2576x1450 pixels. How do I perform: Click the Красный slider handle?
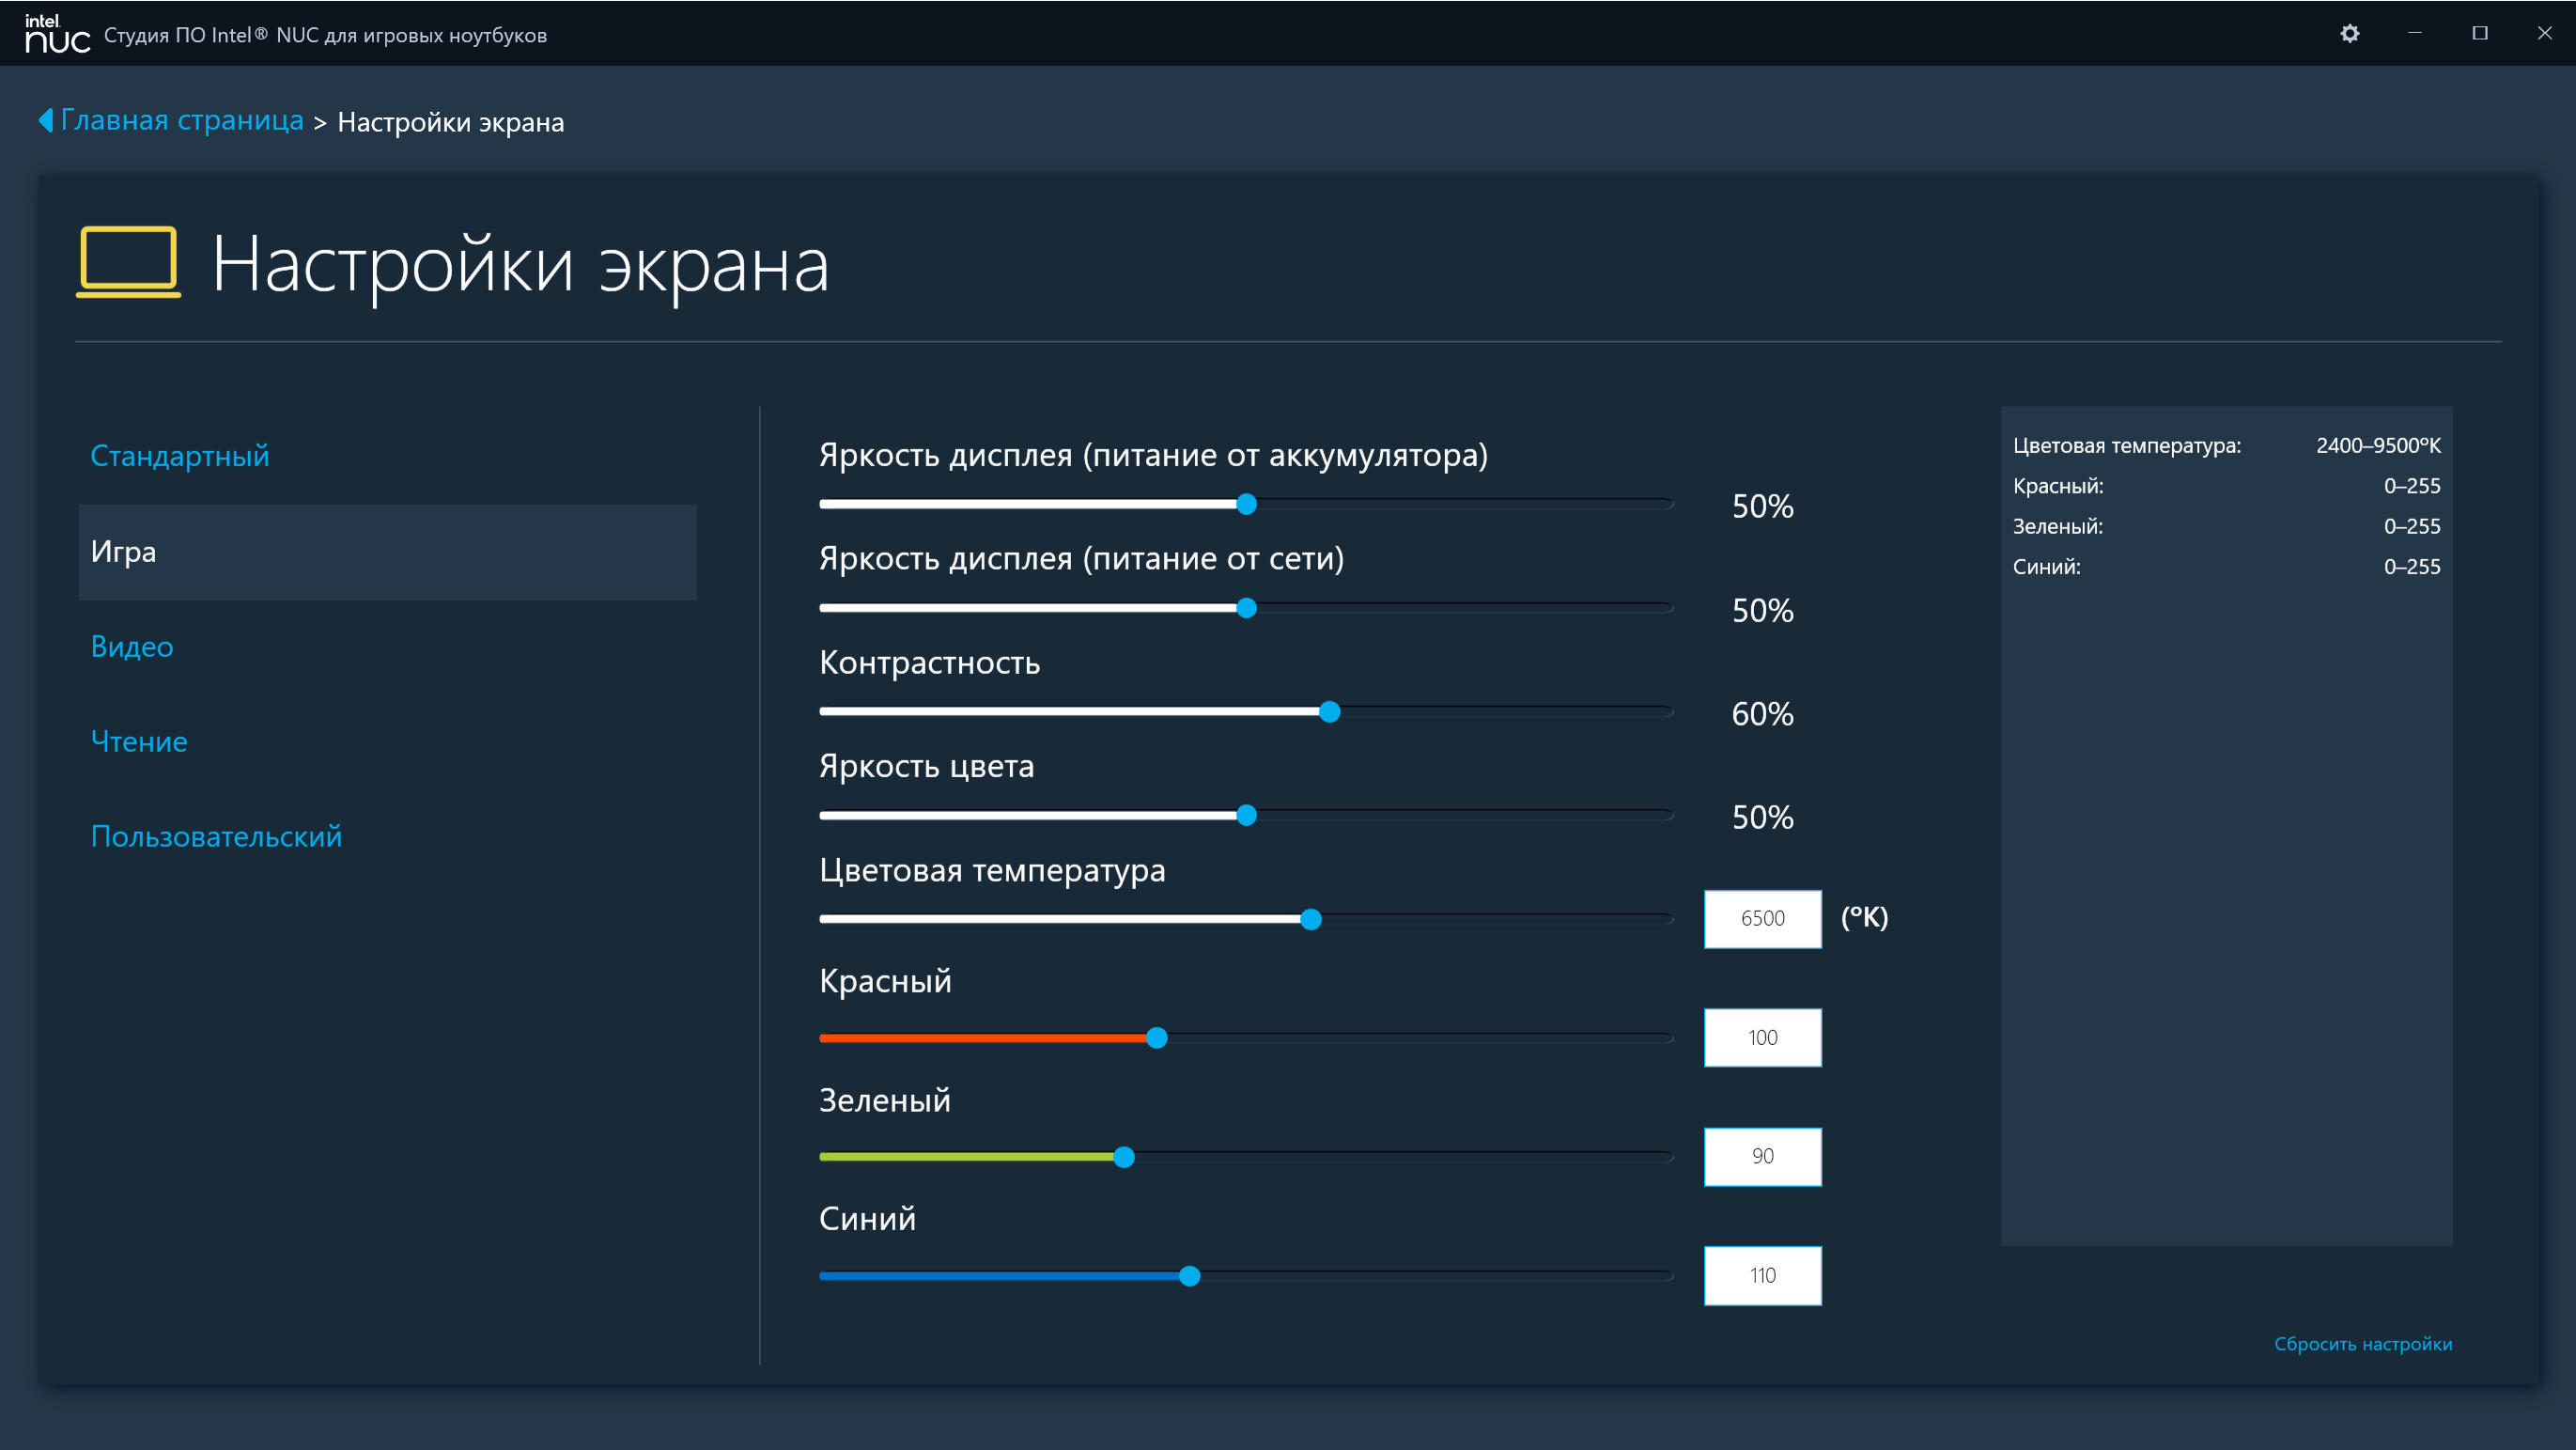(x=1157, y=1038)
